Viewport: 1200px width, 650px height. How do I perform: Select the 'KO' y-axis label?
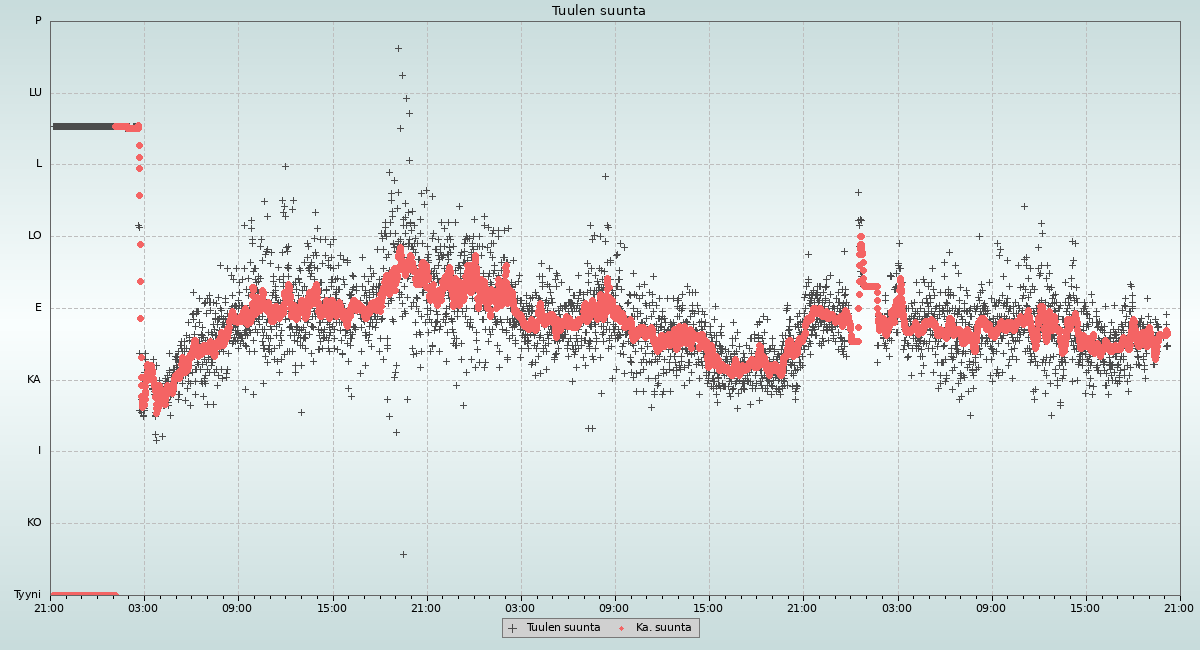tap(34, 522)
